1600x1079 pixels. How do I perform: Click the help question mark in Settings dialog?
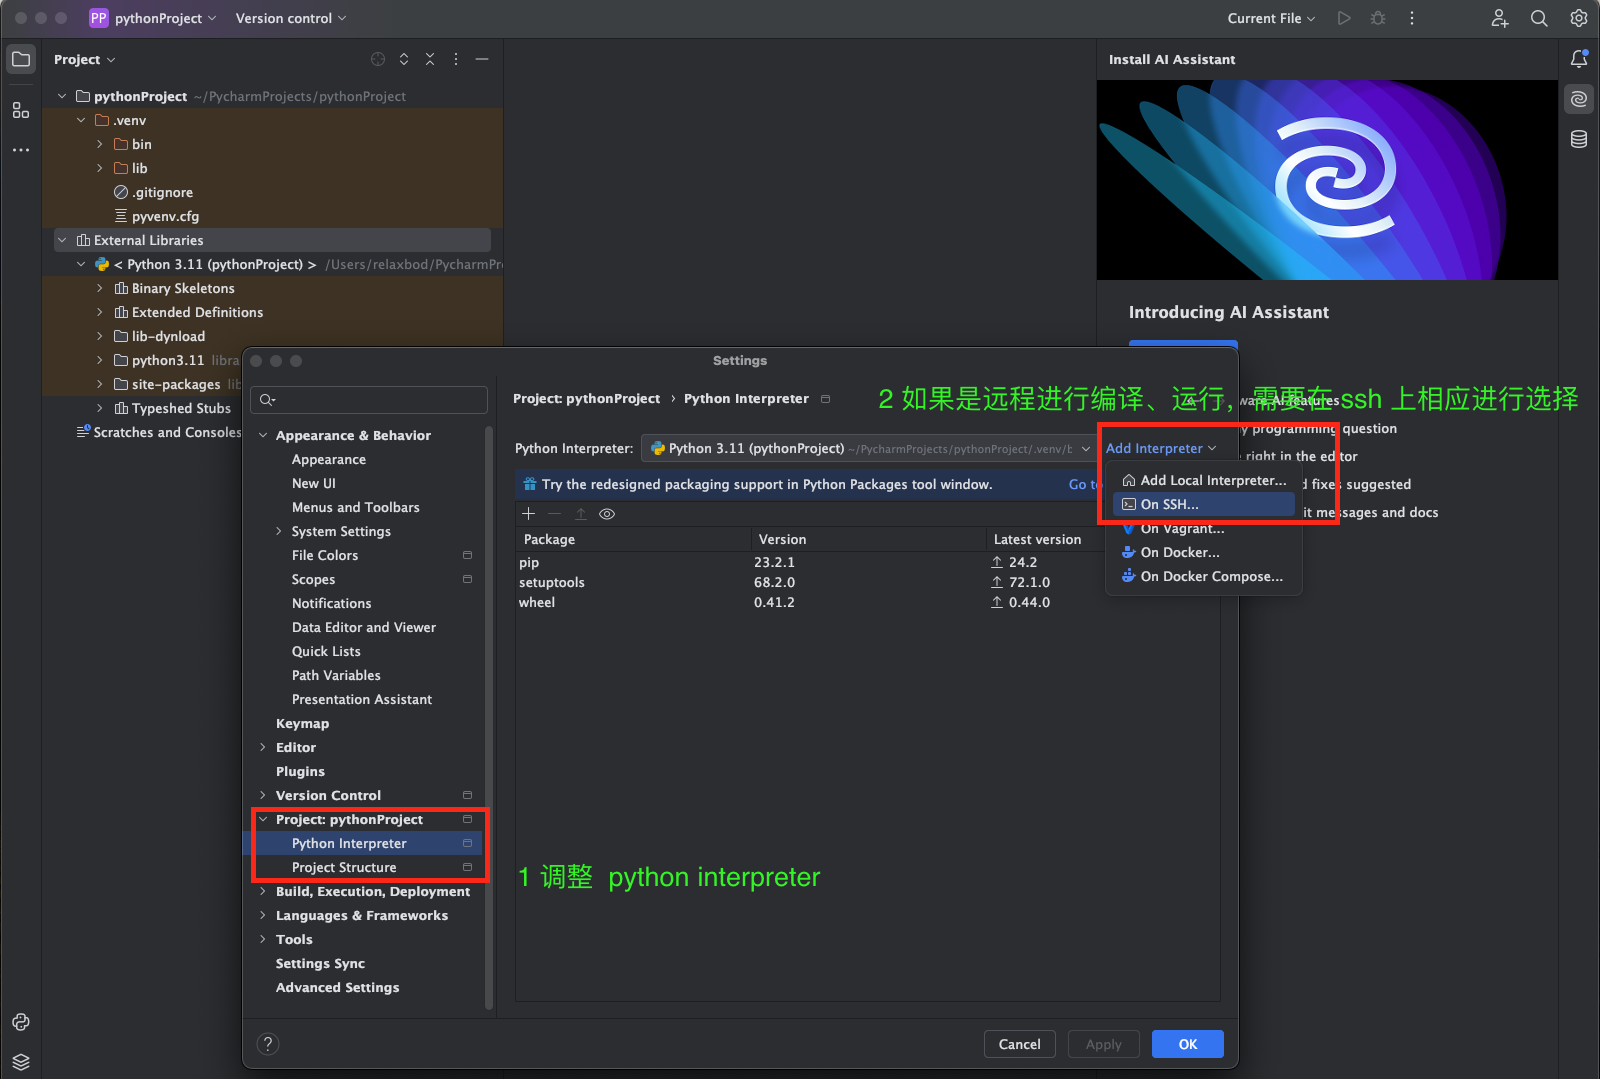268,1044
